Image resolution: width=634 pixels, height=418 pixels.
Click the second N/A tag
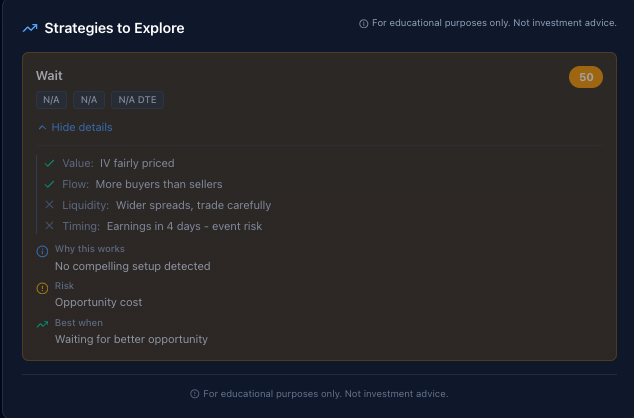89,100
